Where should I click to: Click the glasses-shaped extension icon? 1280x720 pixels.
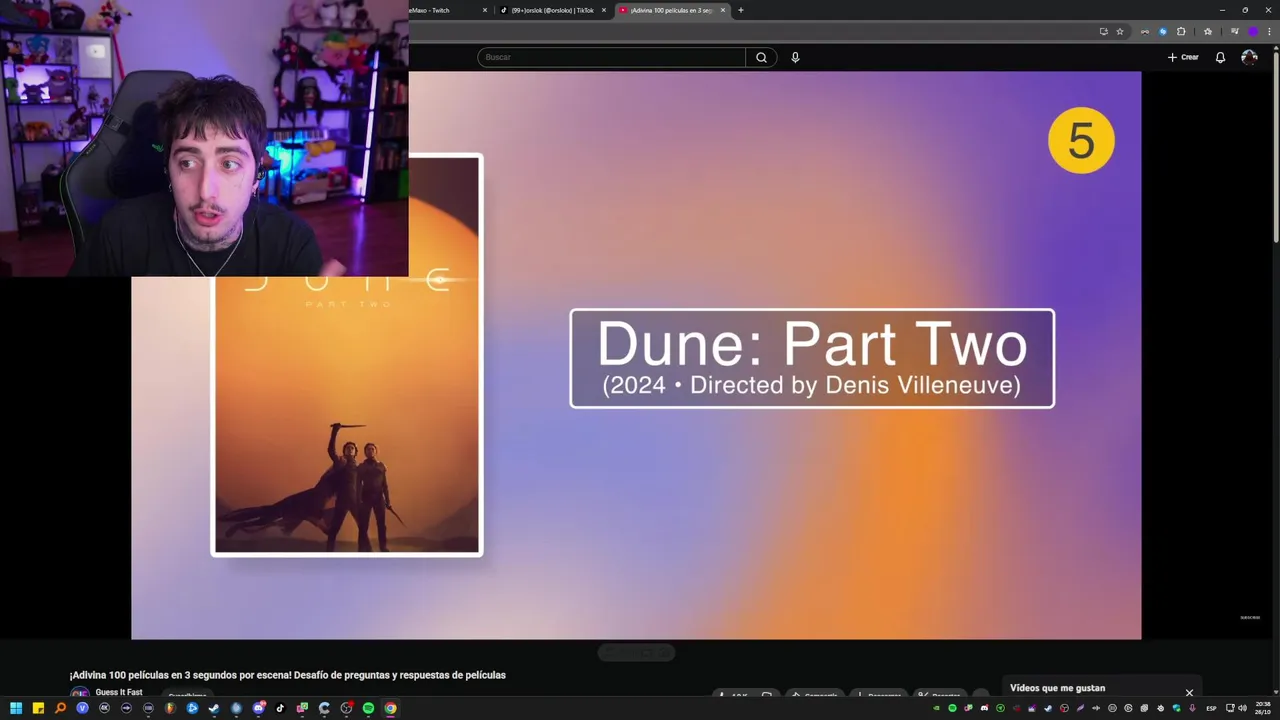point(1145,31)
